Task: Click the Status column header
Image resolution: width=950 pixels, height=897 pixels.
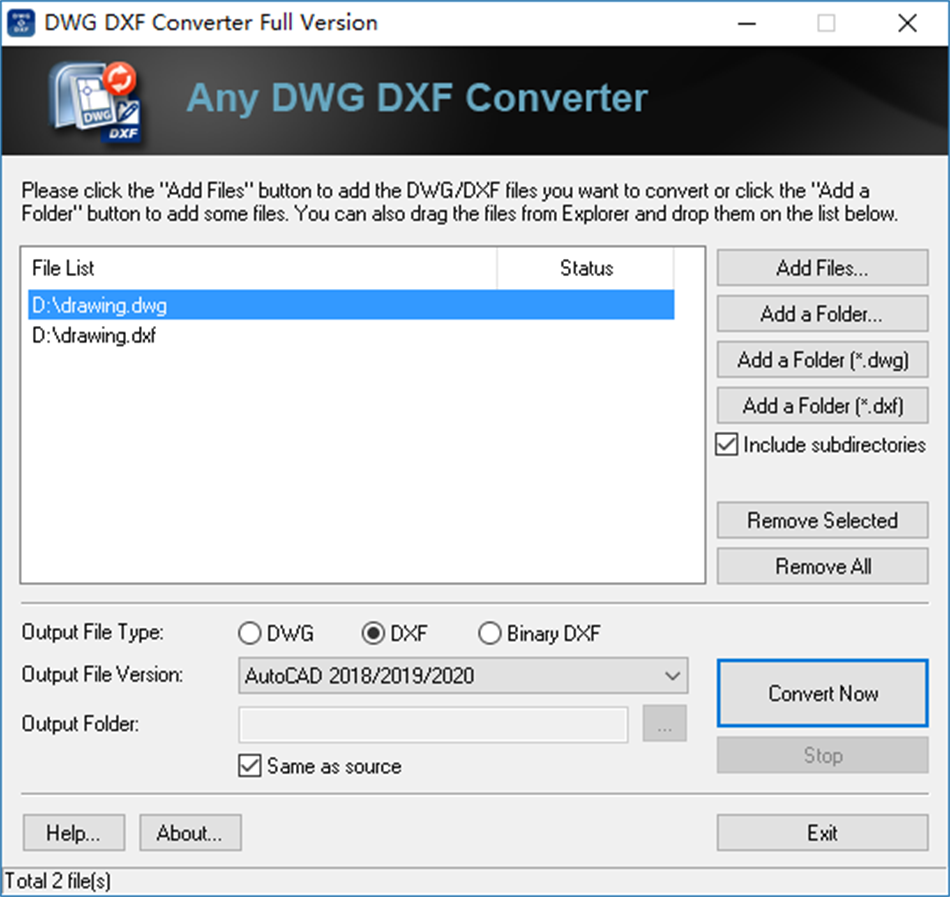Action: click(x=585, y=268)
